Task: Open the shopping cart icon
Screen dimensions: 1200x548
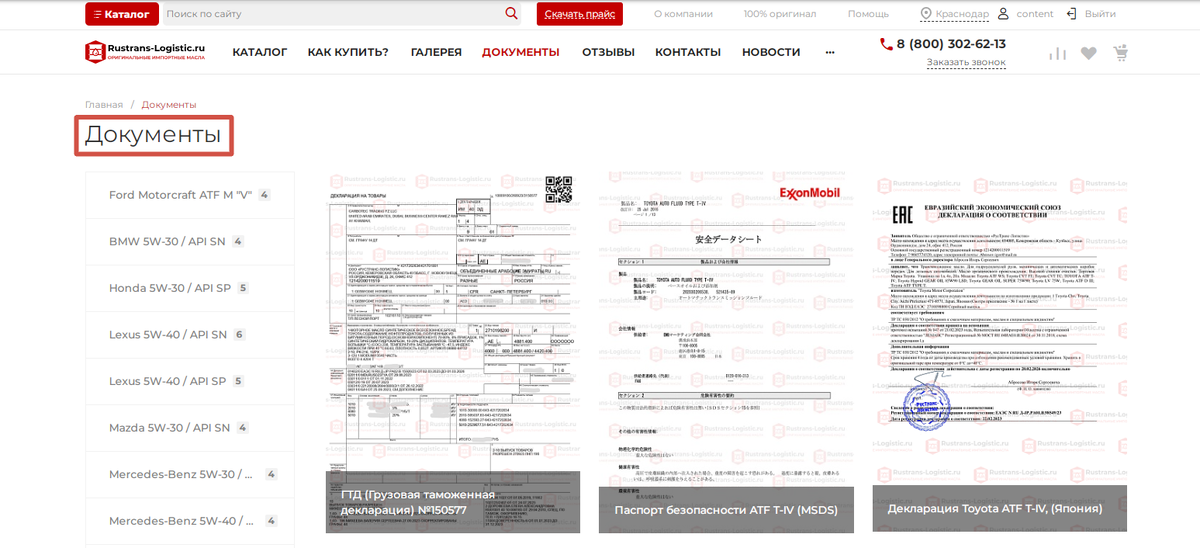Action: [x=1120, y=53]
